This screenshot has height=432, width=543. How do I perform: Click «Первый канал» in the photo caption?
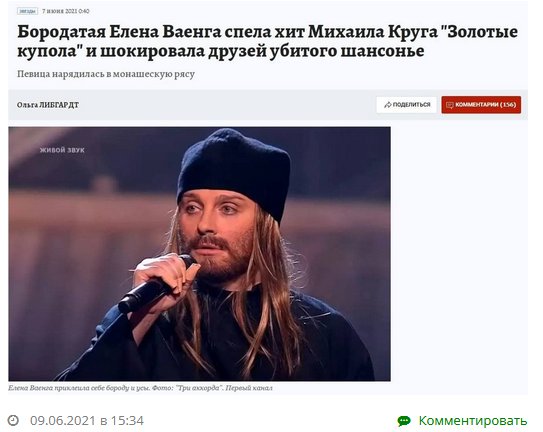249,388
